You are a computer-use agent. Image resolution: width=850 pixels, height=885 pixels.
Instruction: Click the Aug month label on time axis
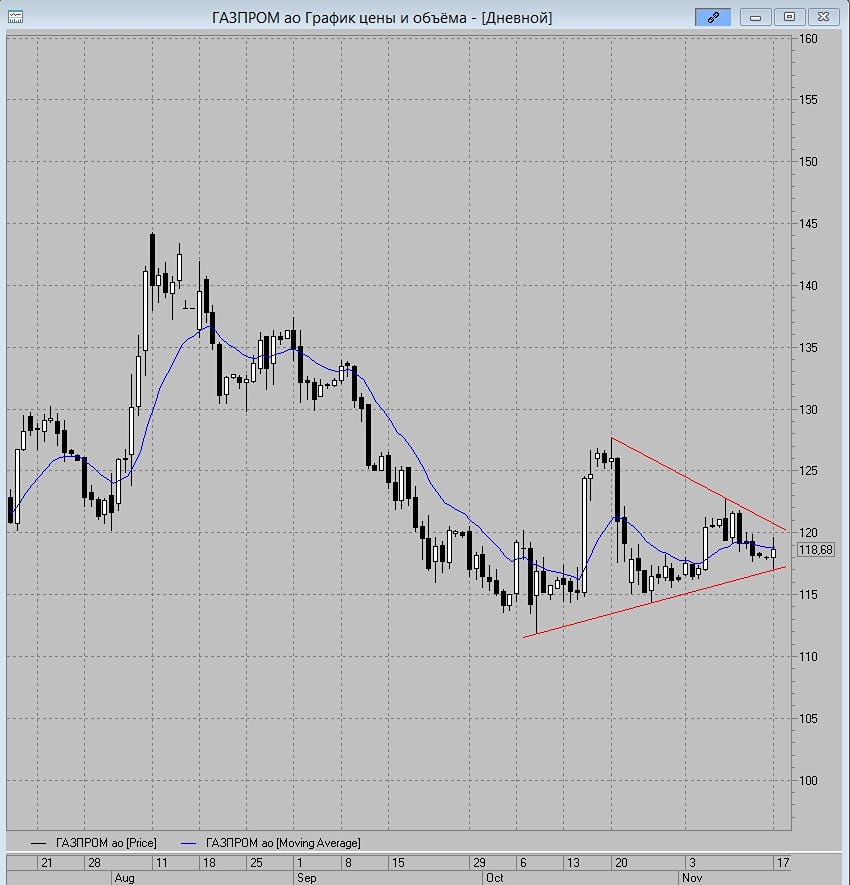point(124,878)
